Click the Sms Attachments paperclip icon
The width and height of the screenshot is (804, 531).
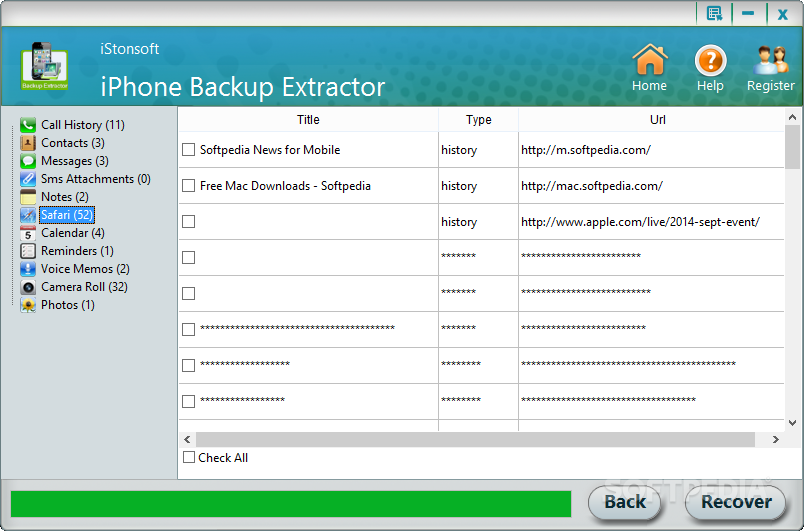coord(28,179)
